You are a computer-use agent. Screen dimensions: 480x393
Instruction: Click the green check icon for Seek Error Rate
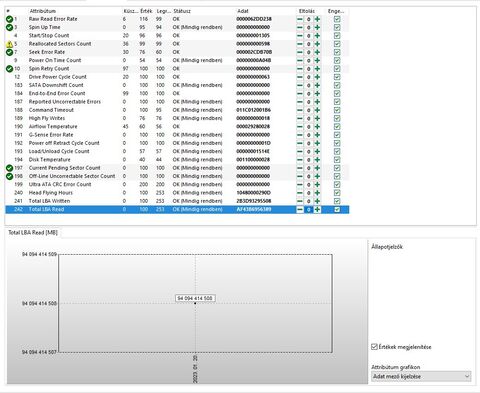(9, 52)
